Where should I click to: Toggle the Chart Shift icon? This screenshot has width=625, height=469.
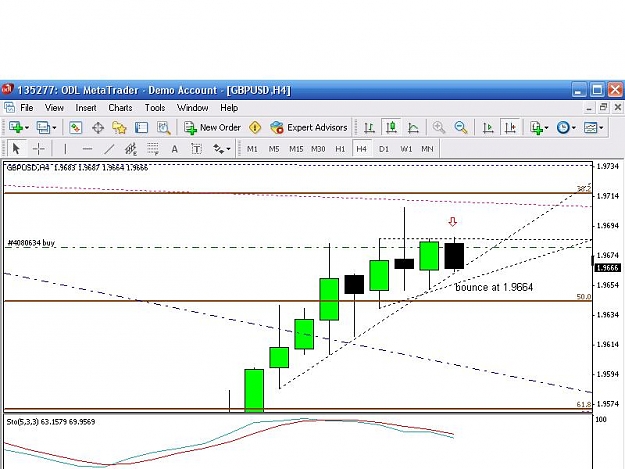click(510, 128)
